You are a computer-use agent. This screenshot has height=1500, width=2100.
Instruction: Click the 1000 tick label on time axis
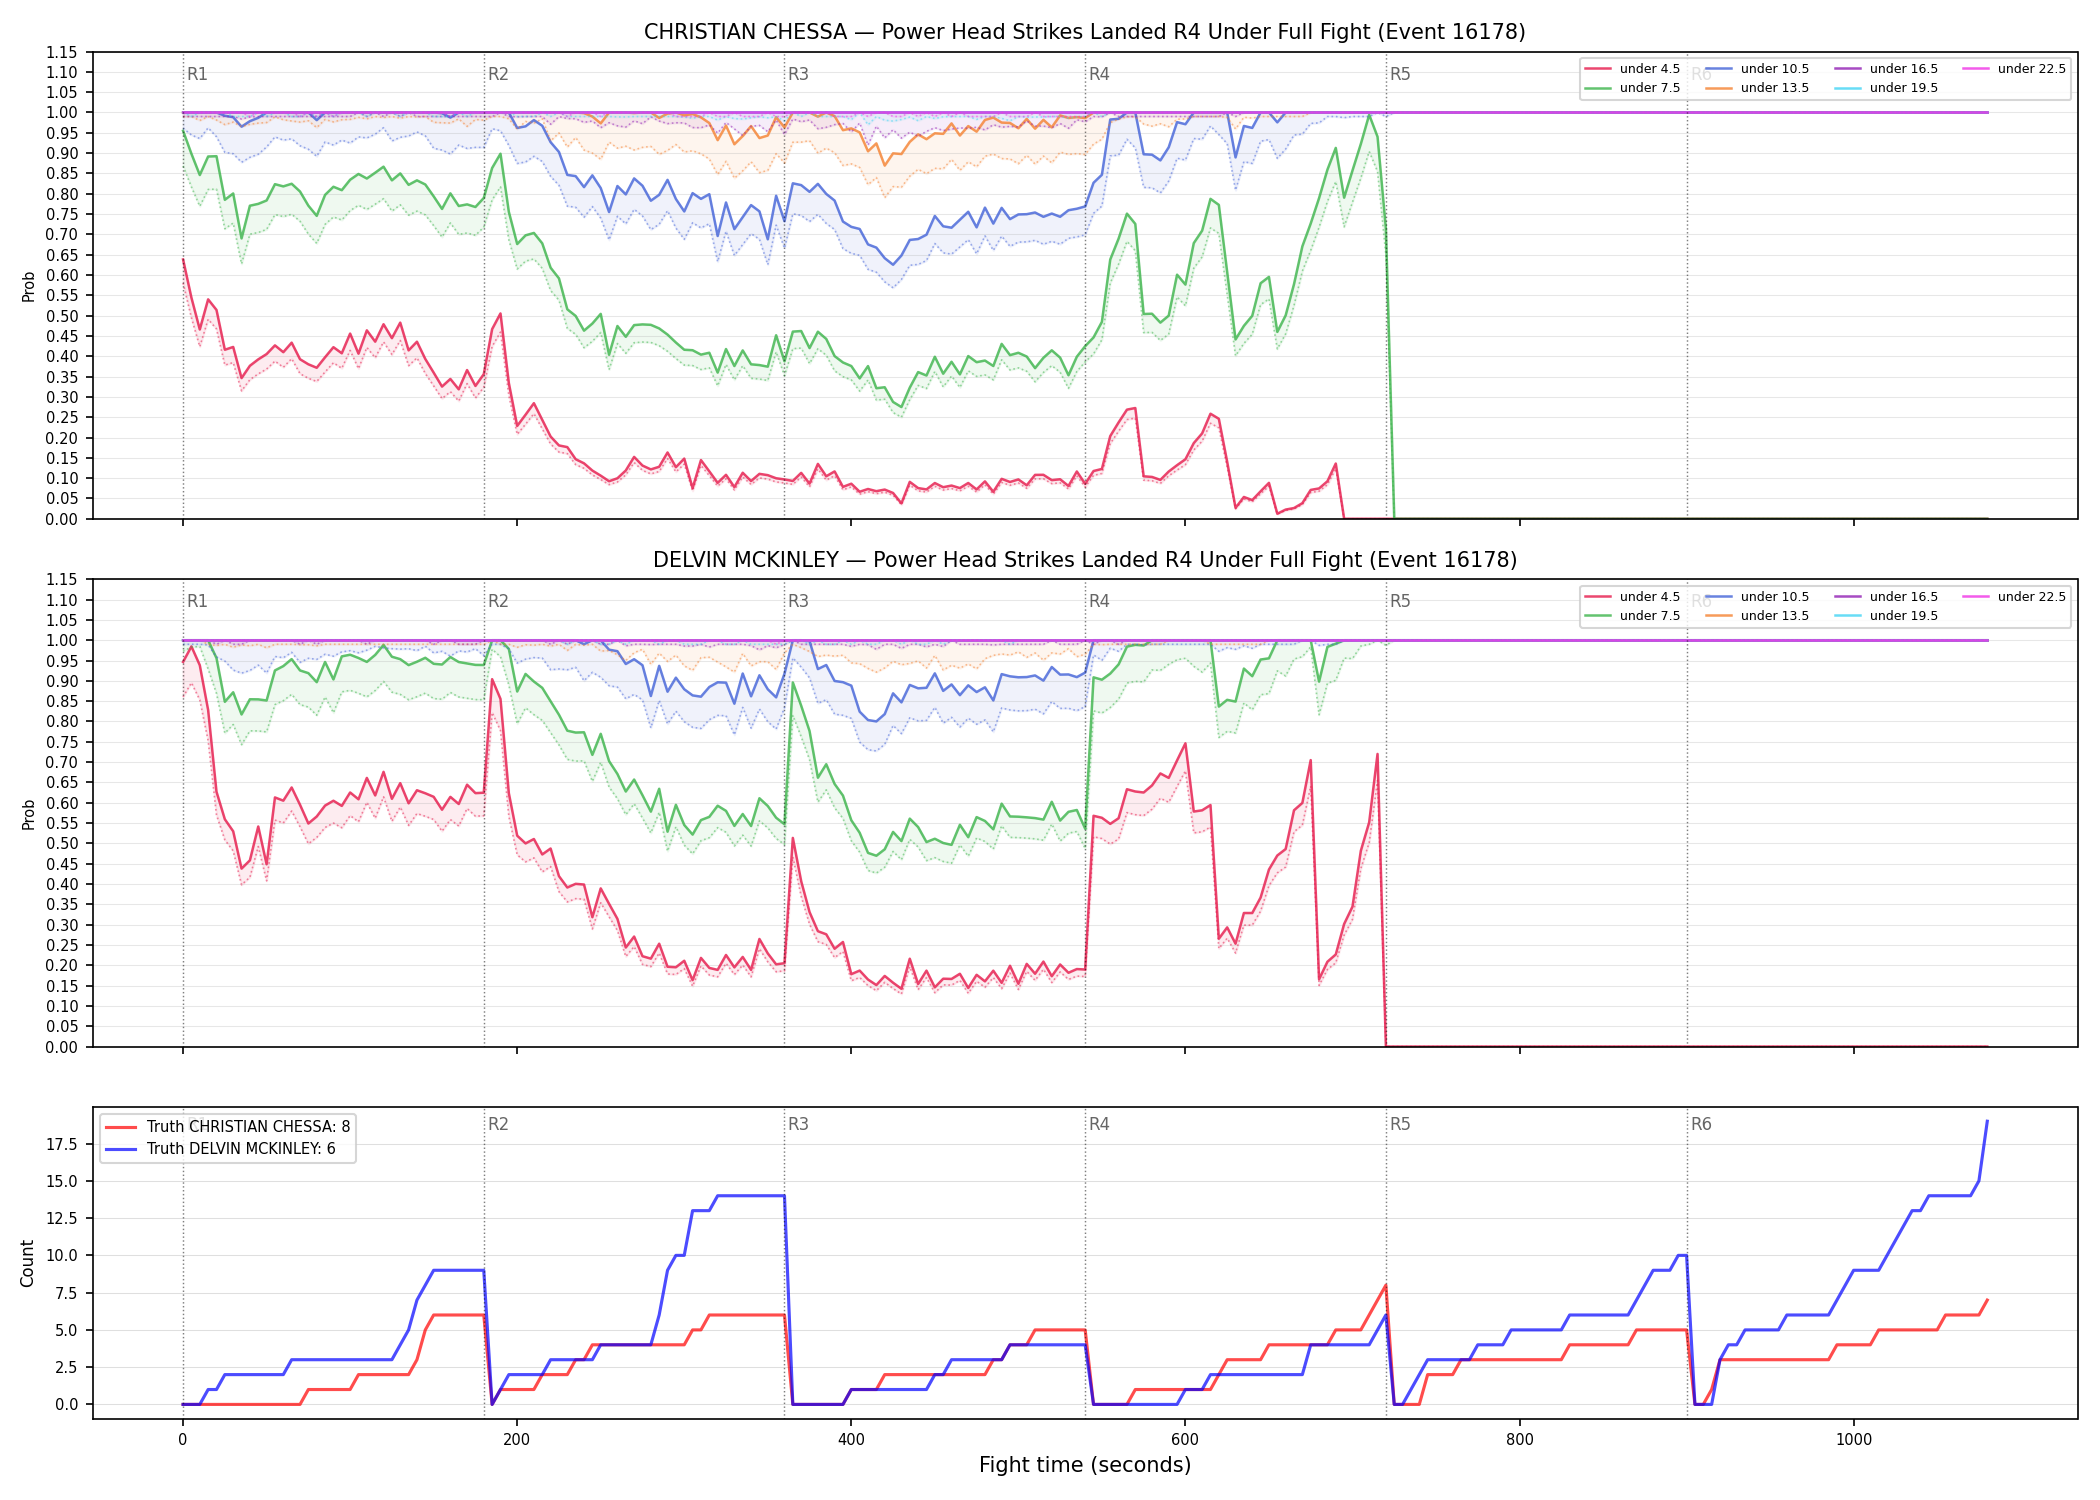[1853, 1440]
